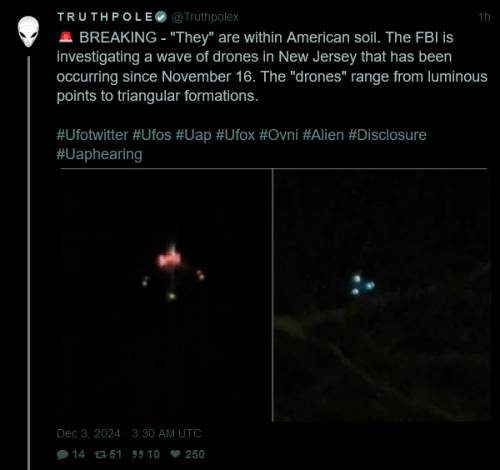
Task: Click the quote marks icon
Action: pos(137,454)
